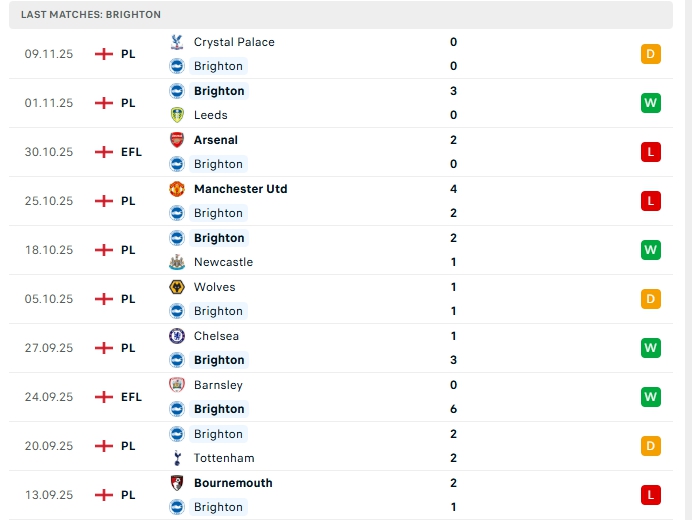The image size is (692, 520).
Task: Select the 25.10.25 Manchester Utd match row
Action: tap(340, 201)
